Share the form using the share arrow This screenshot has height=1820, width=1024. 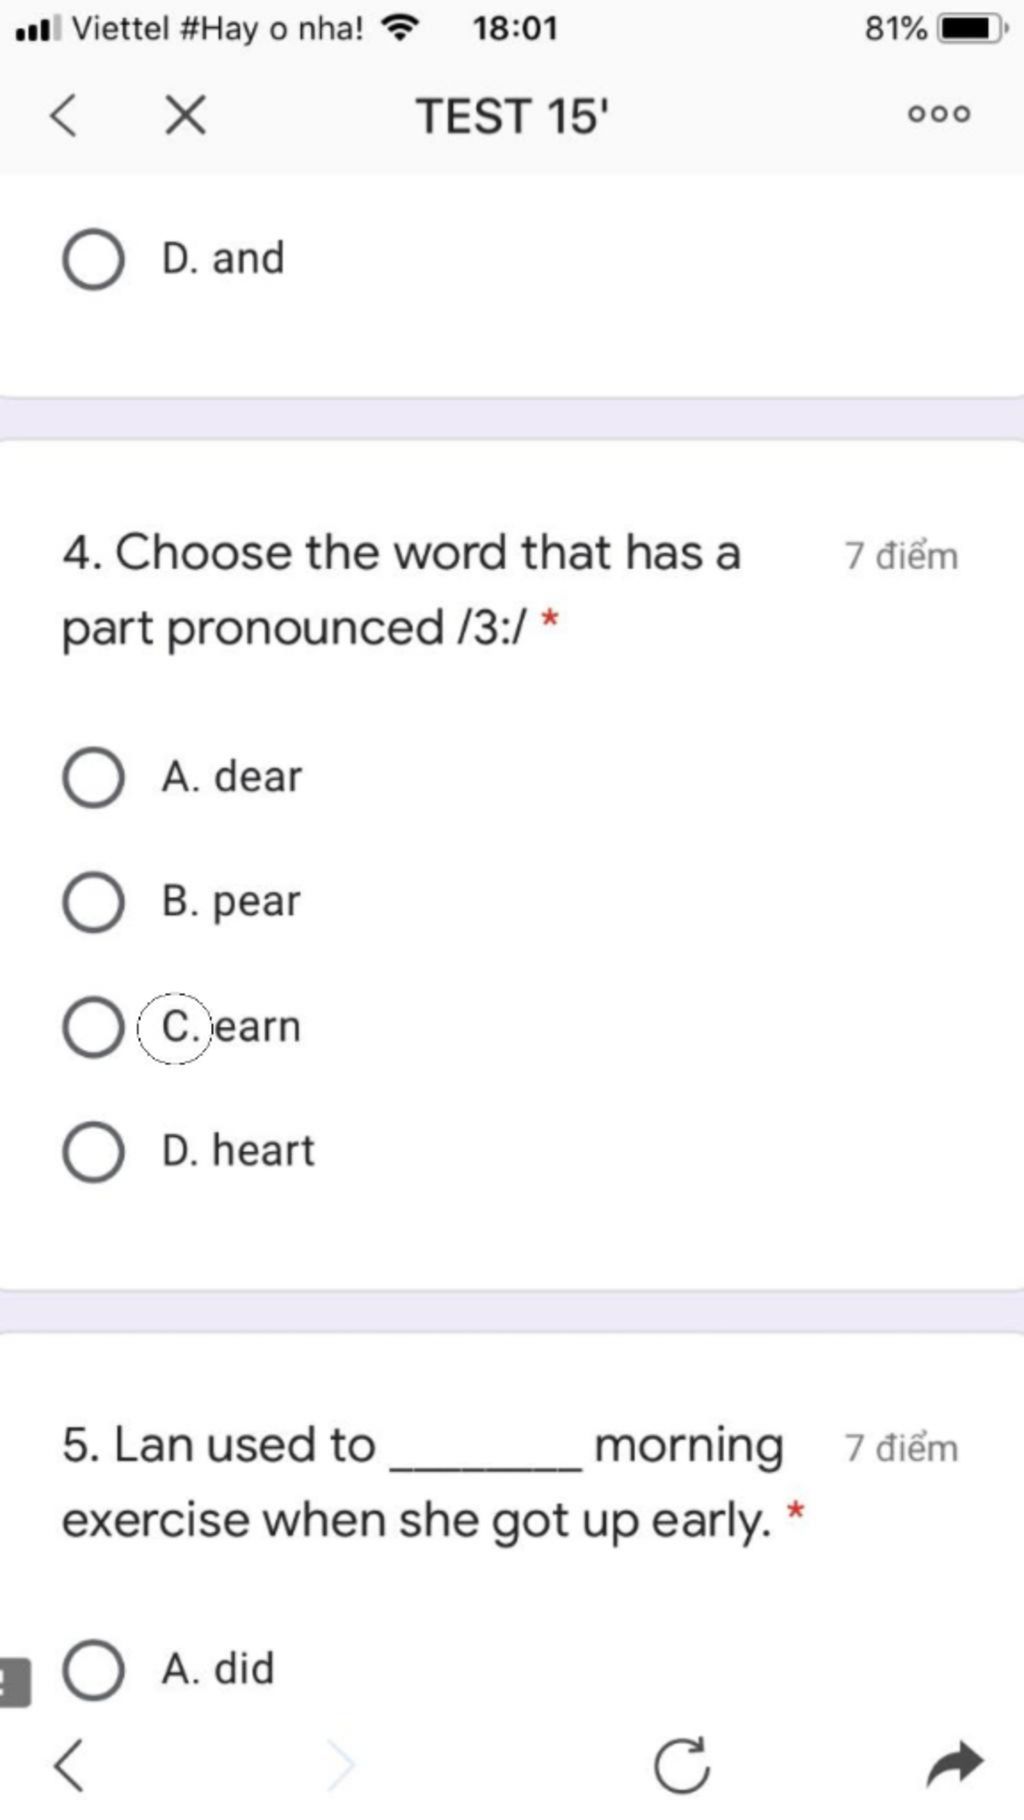point(955,1764)
